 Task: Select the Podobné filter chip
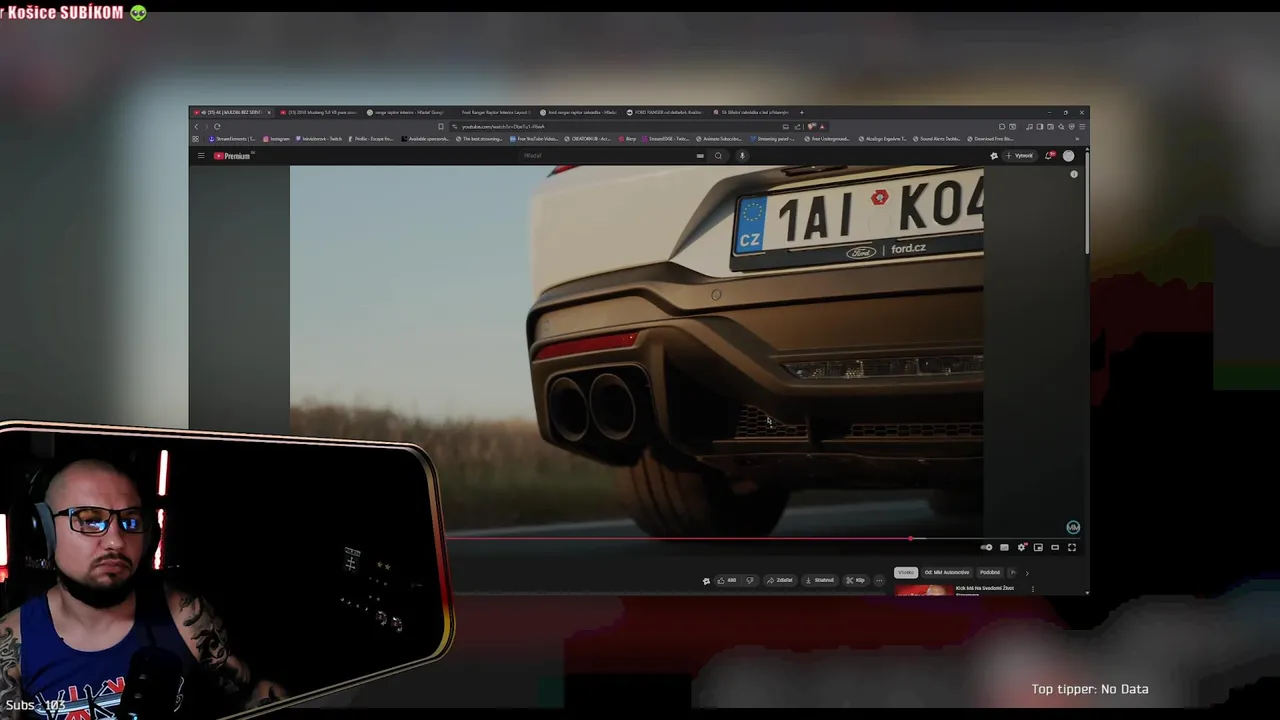[x=990, y=573]
